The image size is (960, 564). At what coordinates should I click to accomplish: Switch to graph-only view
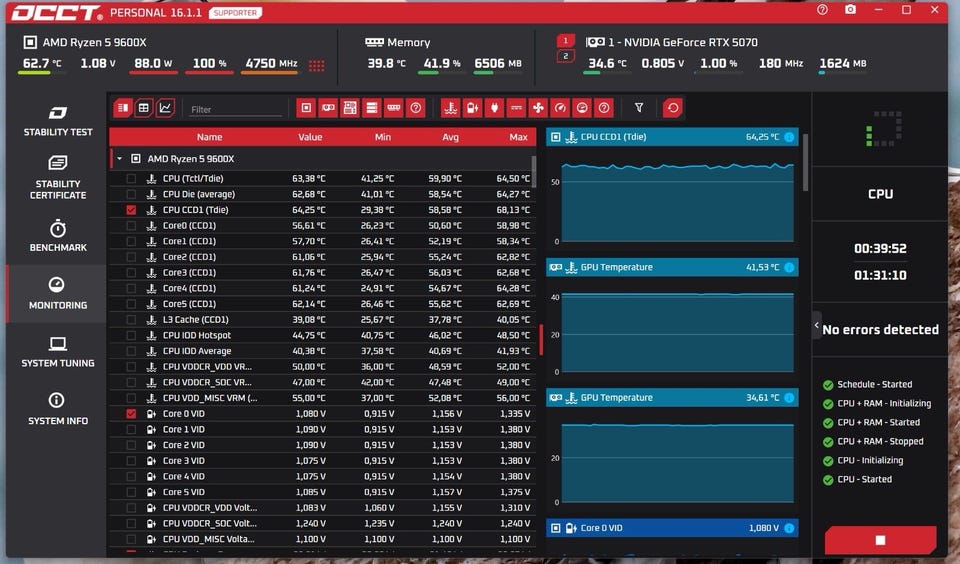(x=165, y=108)
